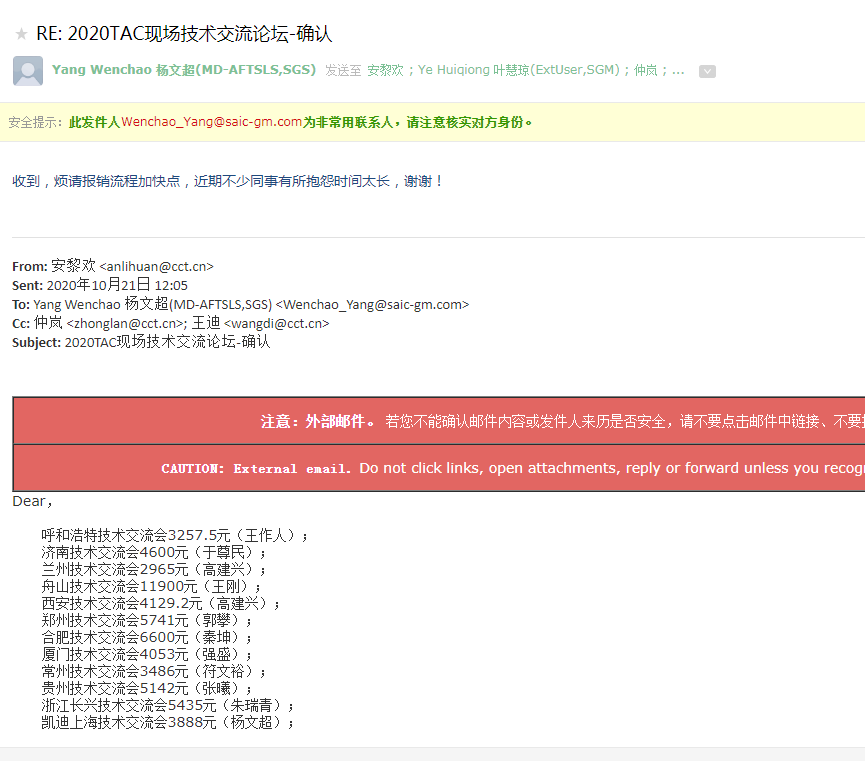Screen dimensions: 865x761
Task: Select recipient Ye Huiqiong 叶慧琼 in the header
Action: click(x=518, y=70)
